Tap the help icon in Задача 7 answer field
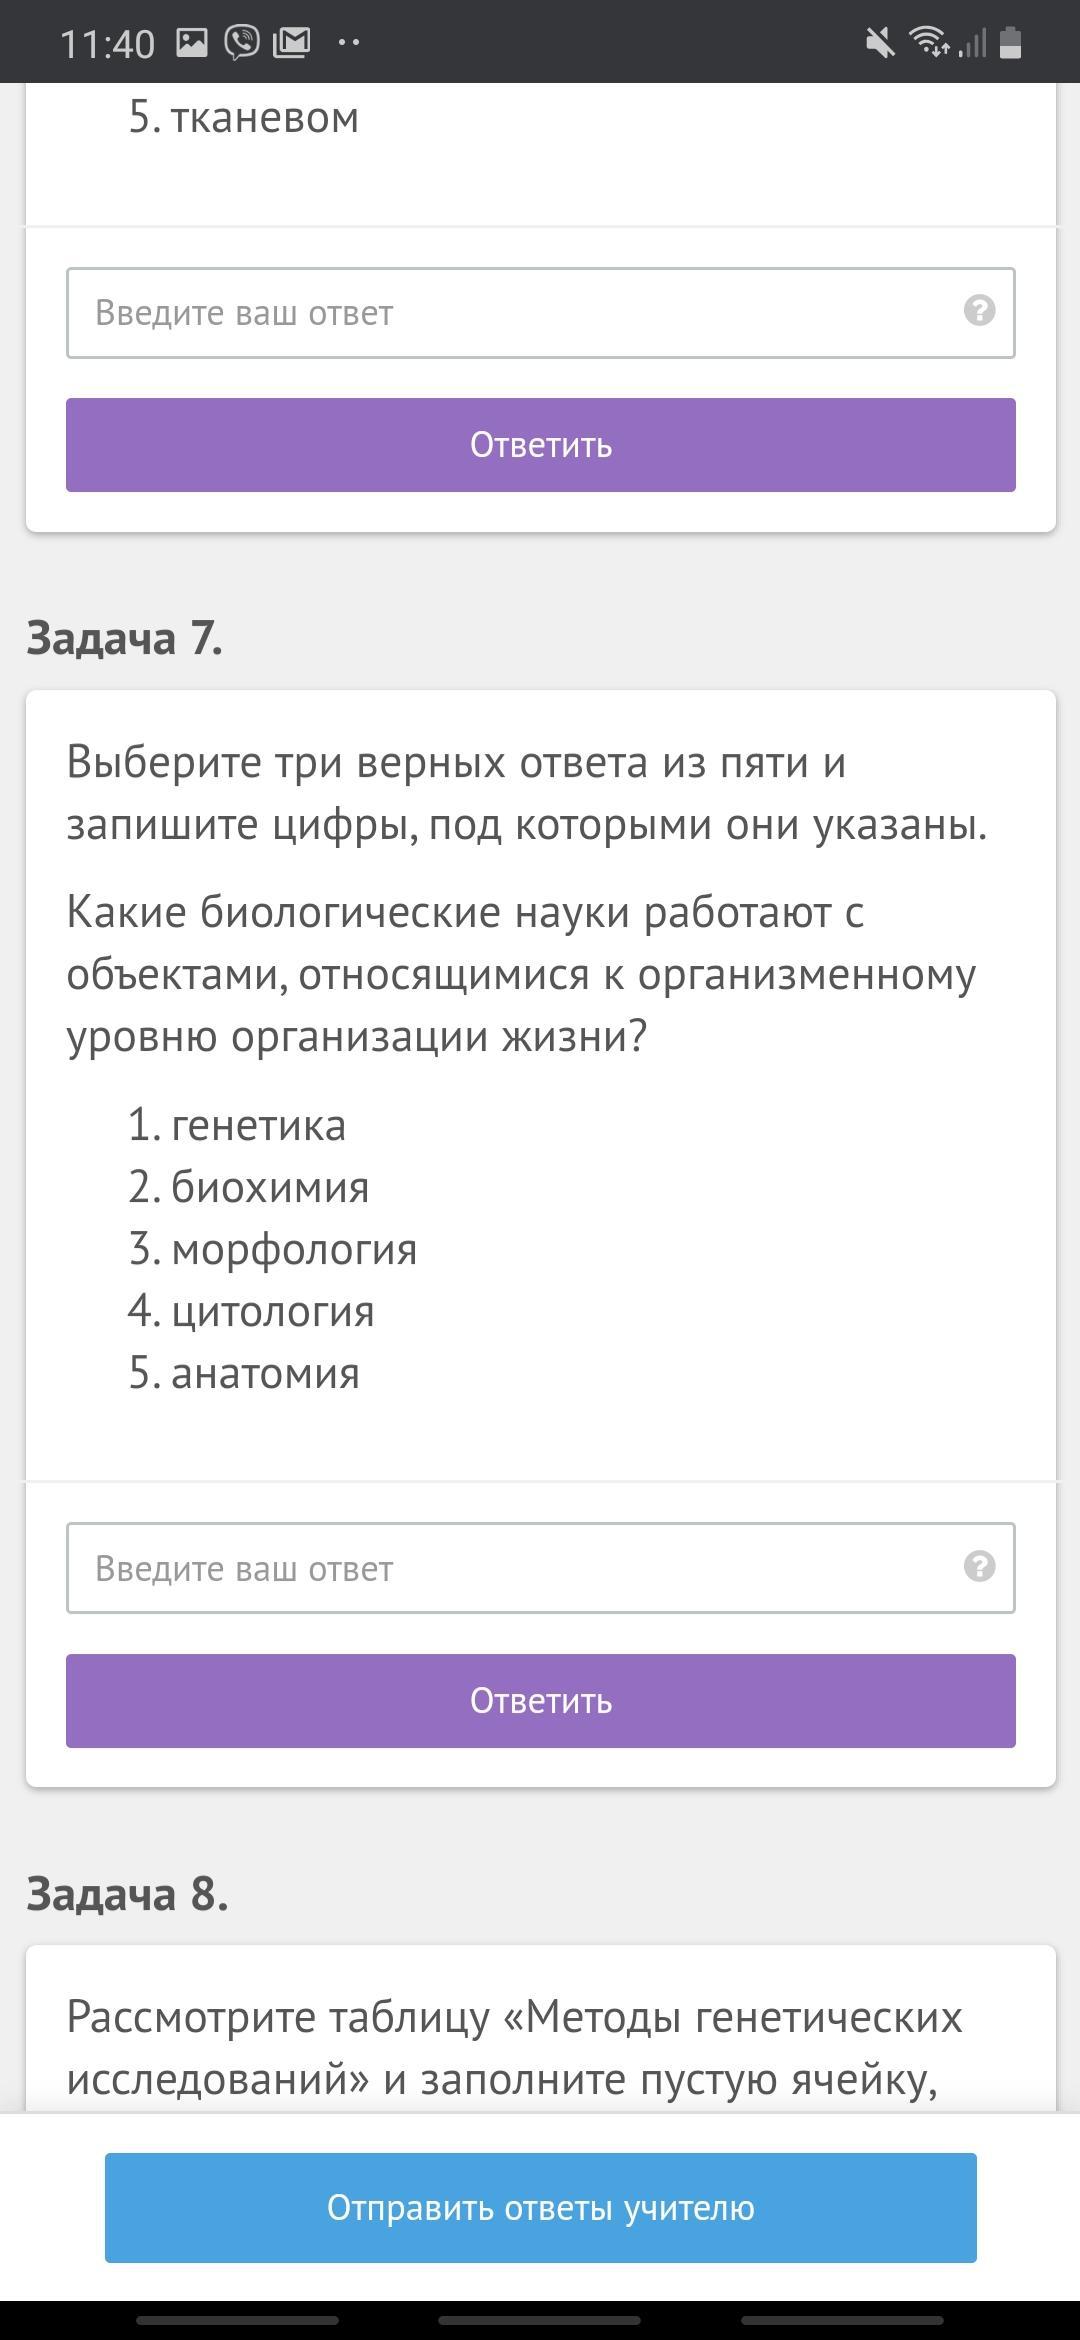 point(979,1566)
